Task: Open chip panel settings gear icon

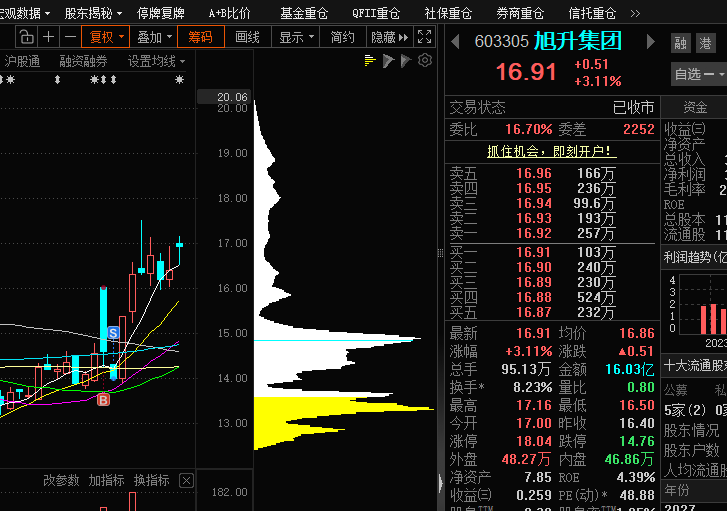Action: [425, 60]
